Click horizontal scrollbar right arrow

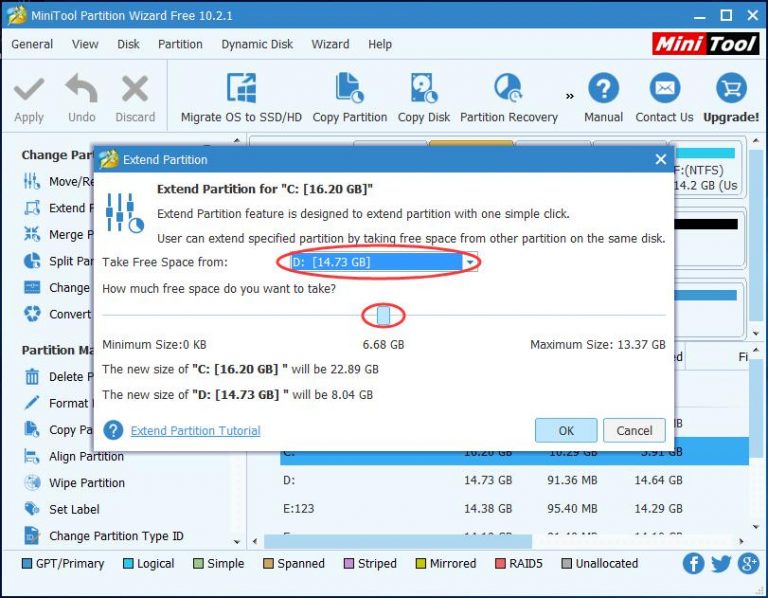point(742,541)
